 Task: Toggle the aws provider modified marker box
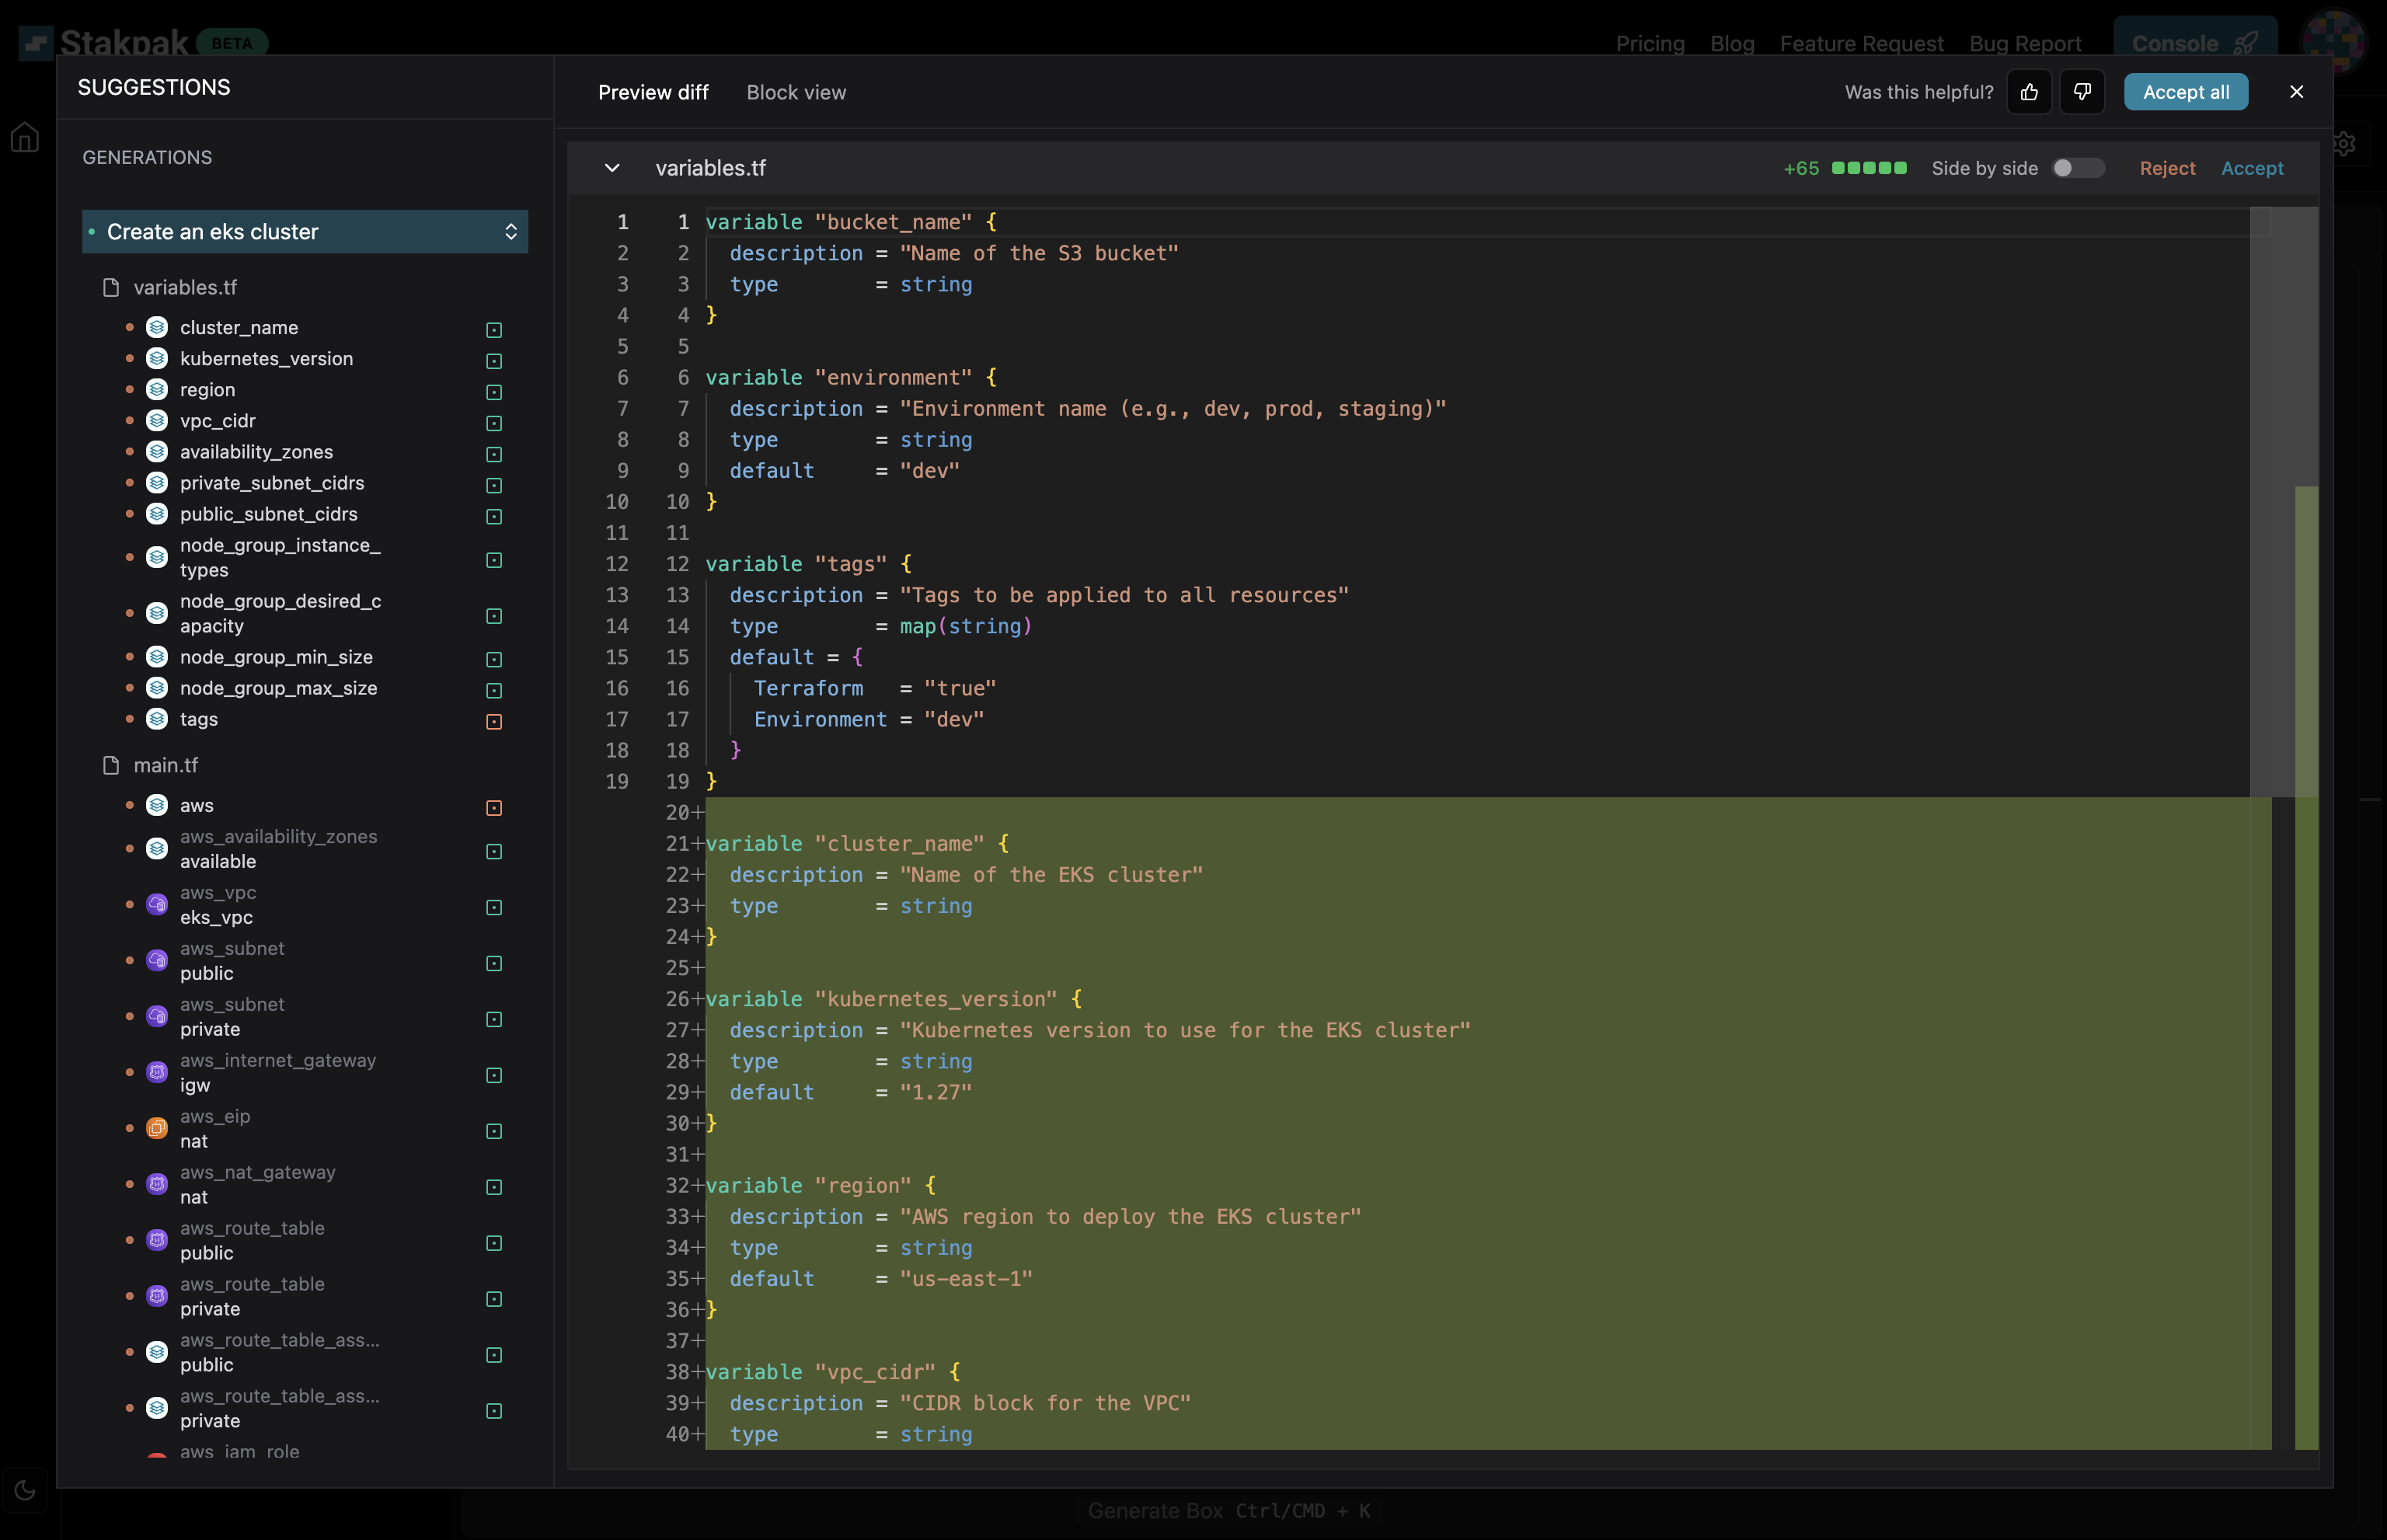click(x=494, y=807)
